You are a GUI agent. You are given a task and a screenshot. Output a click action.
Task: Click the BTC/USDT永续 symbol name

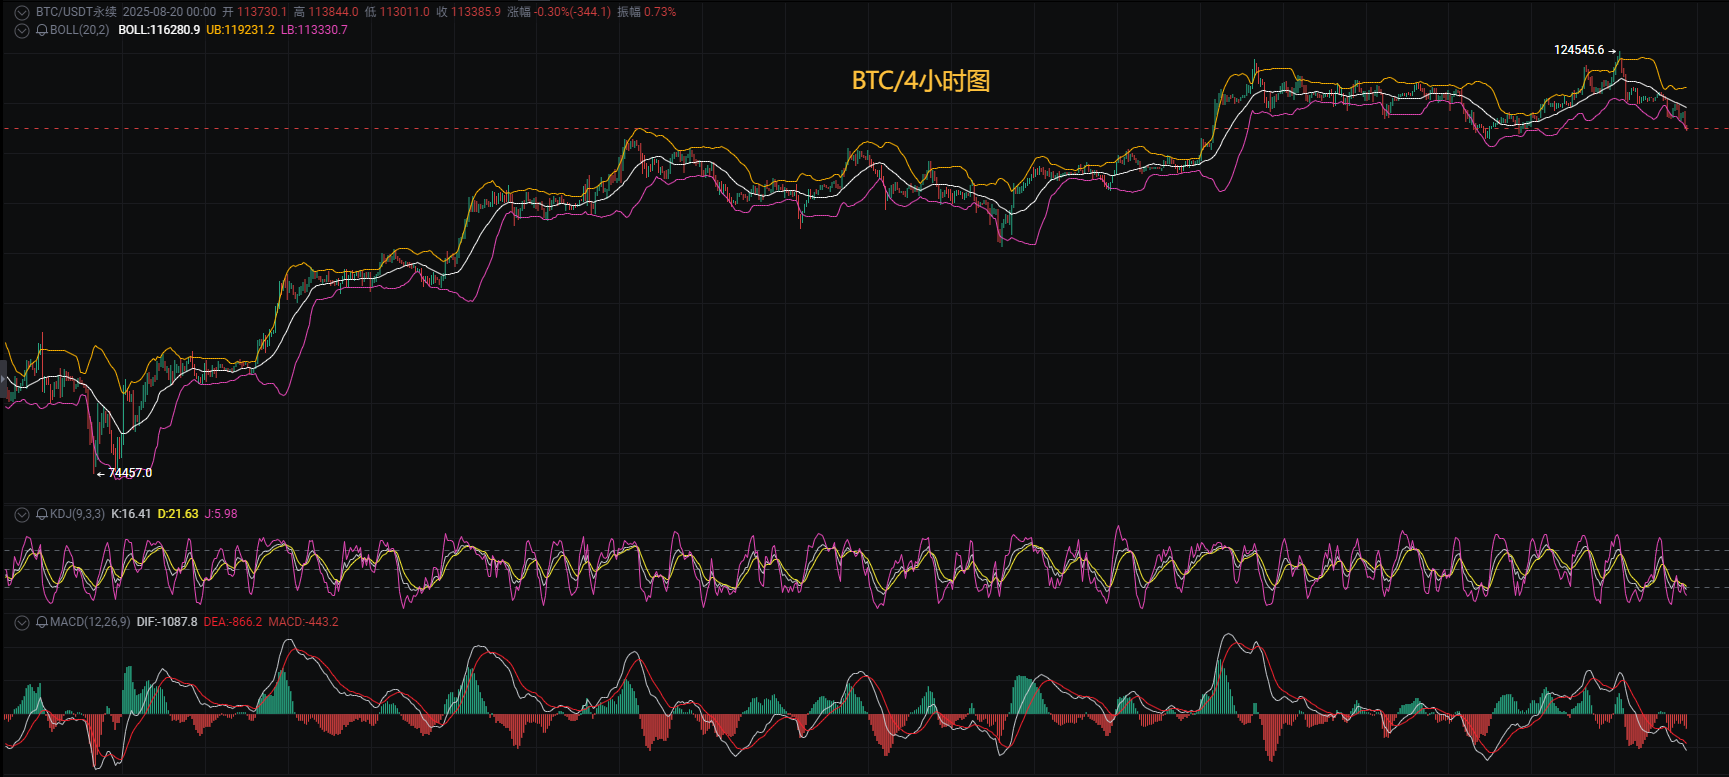tap(76, 12)
